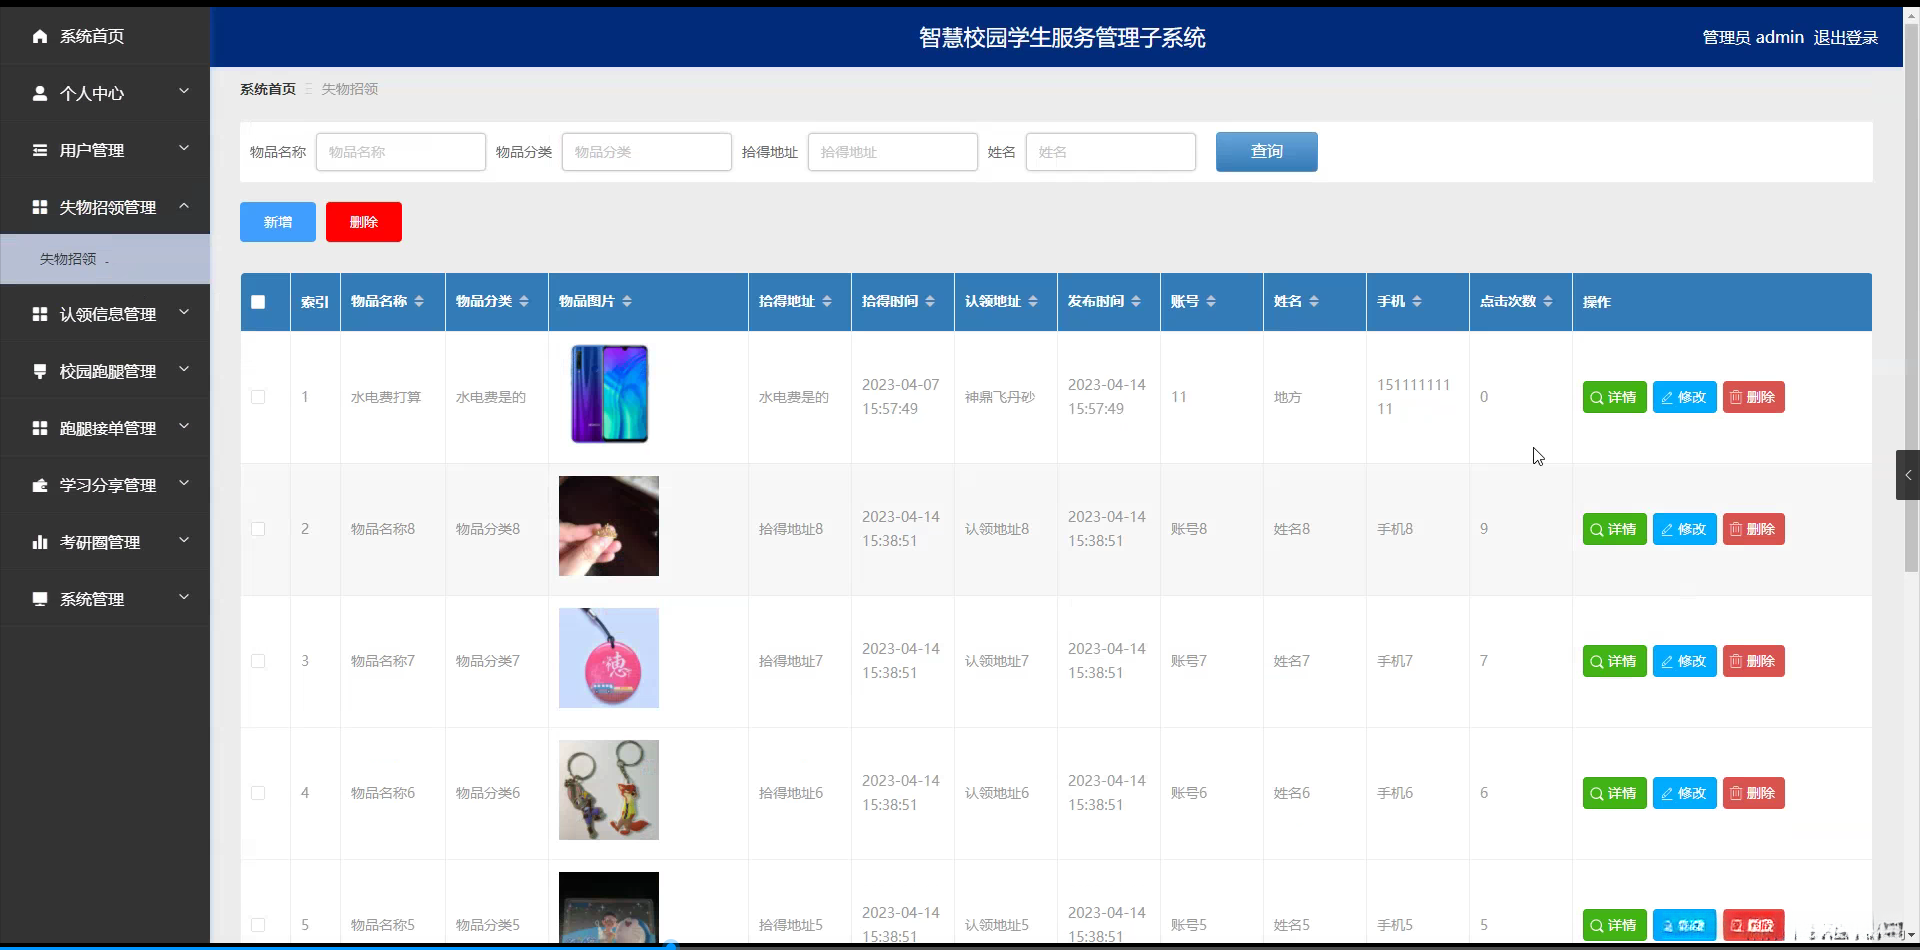
Task: Open the 个人中心 sidebar menu
Action: point(105,94)
